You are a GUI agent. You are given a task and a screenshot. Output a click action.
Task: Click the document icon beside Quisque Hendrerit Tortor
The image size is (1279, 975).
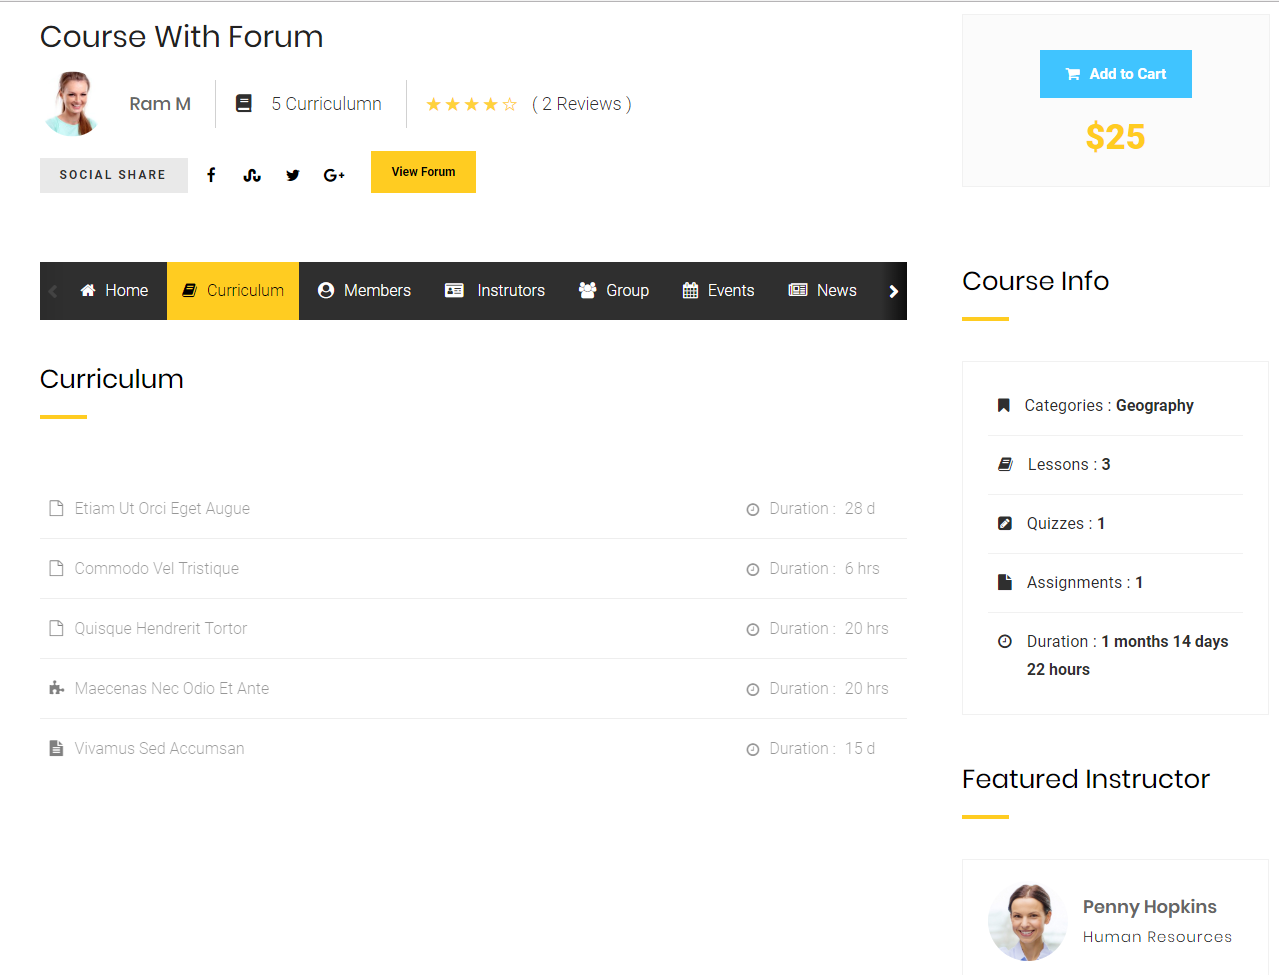pyautogui.click(x=56, y=628)
